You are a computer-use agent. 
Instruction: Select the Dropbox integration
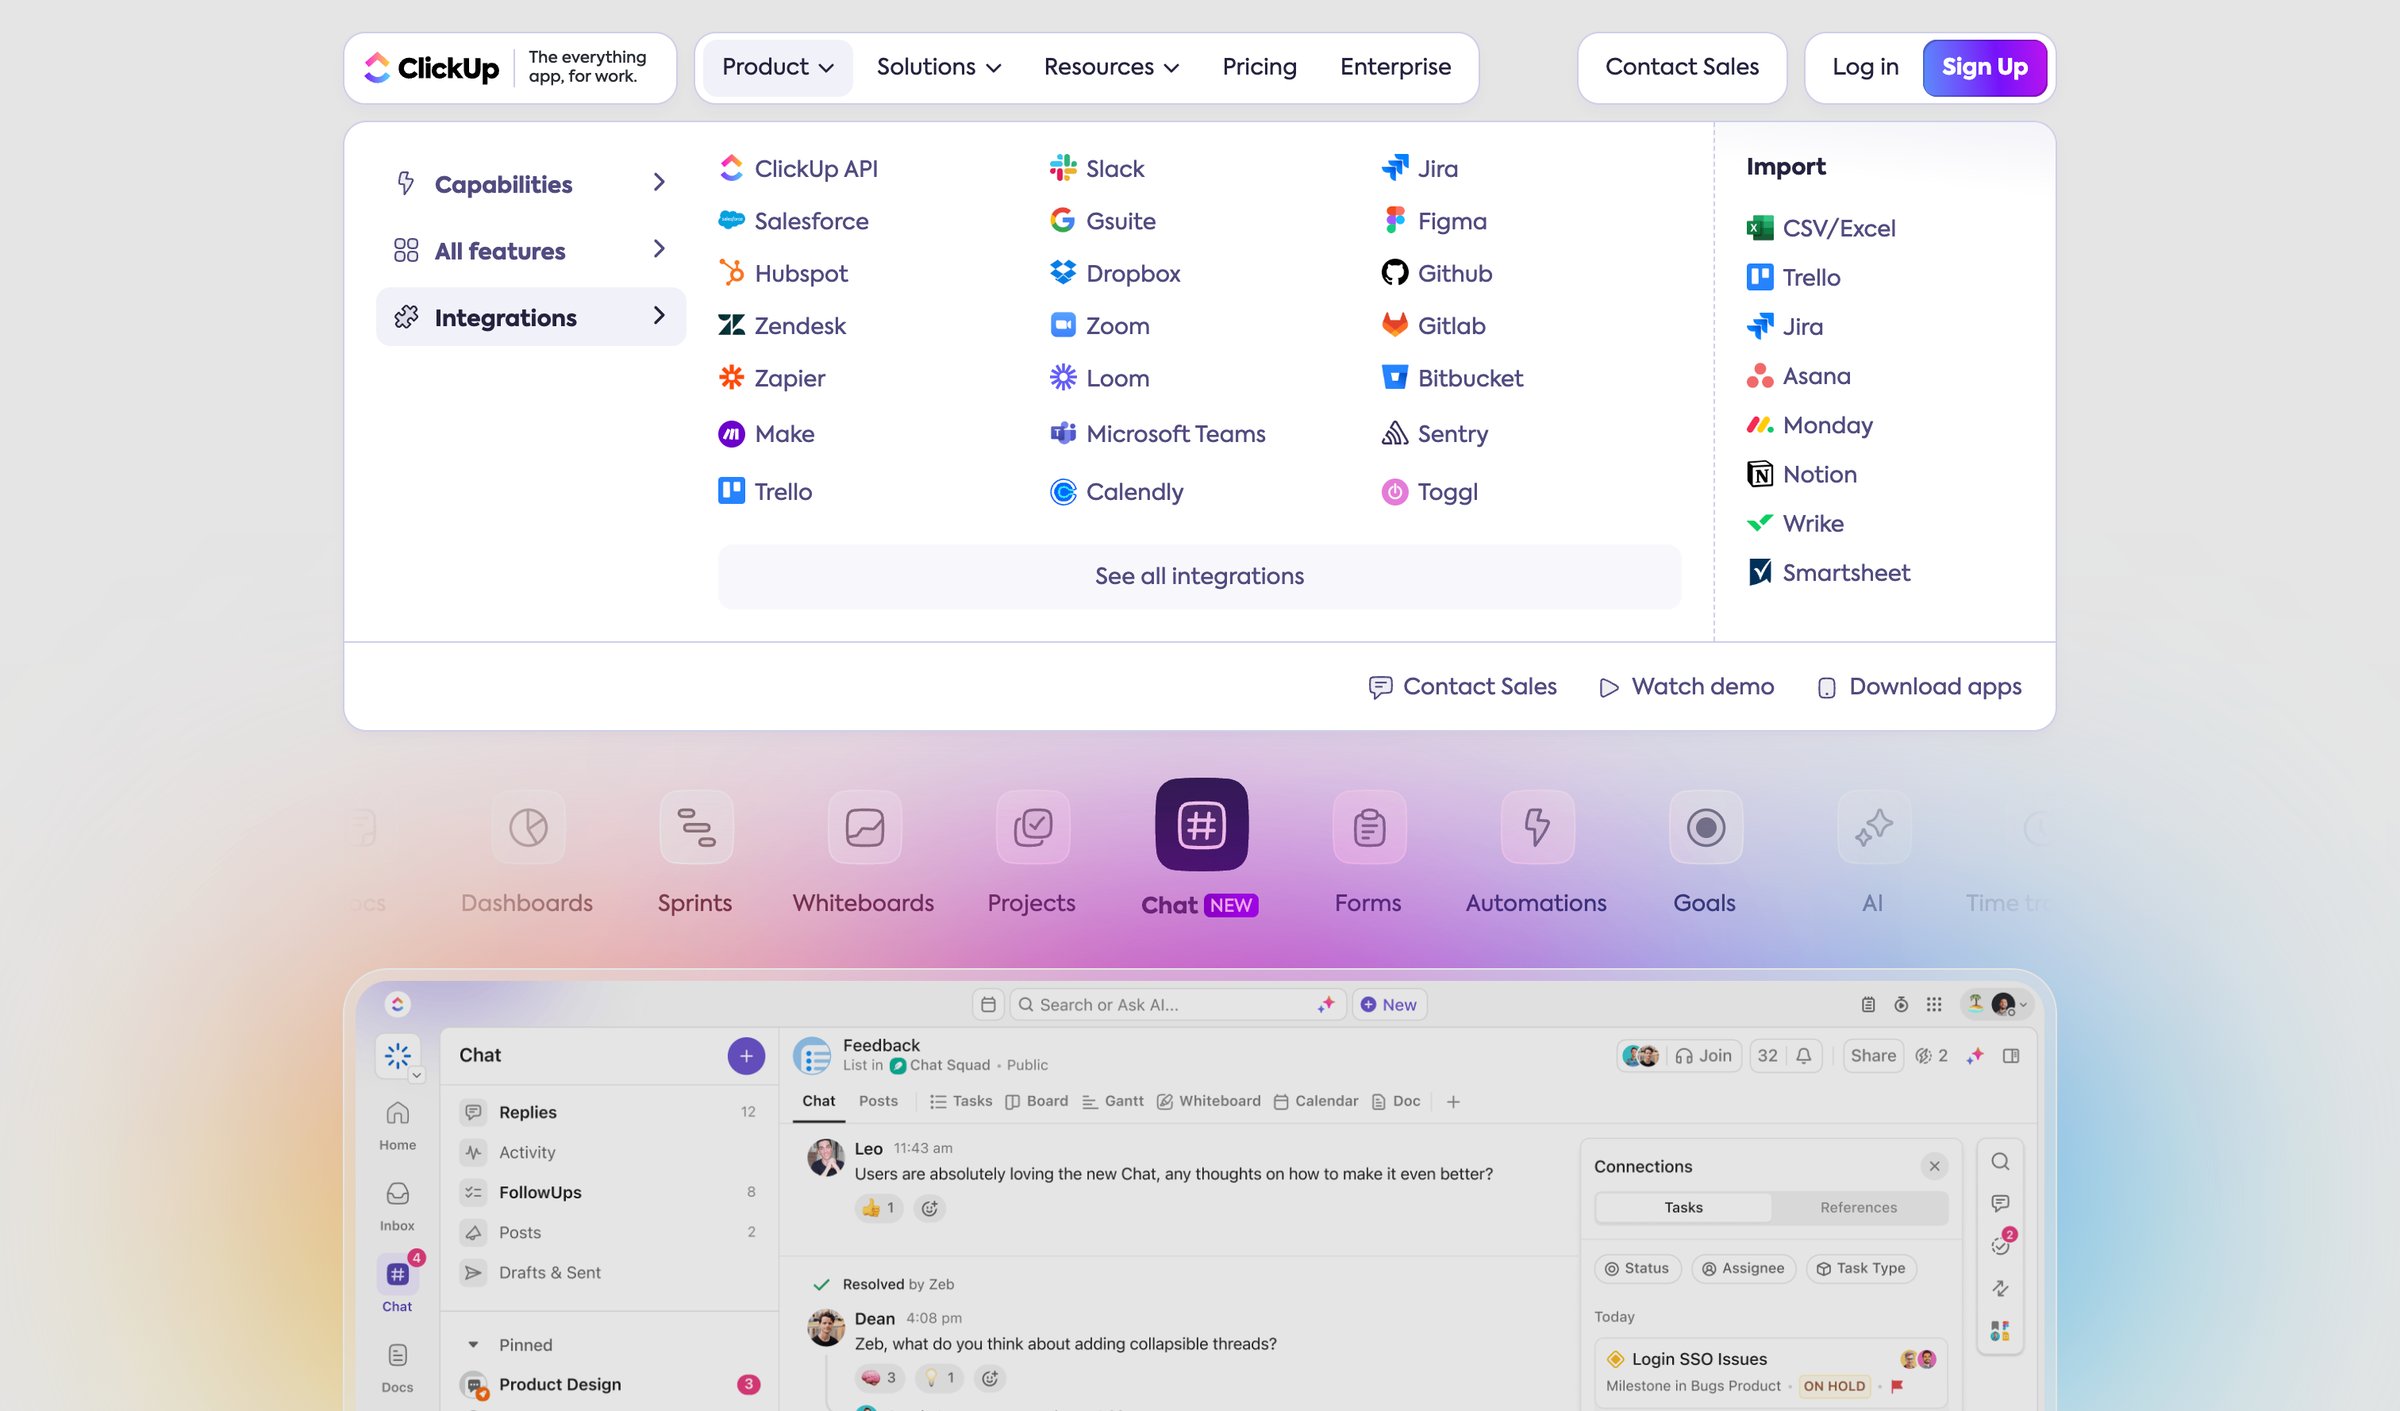coord(1115,273)
